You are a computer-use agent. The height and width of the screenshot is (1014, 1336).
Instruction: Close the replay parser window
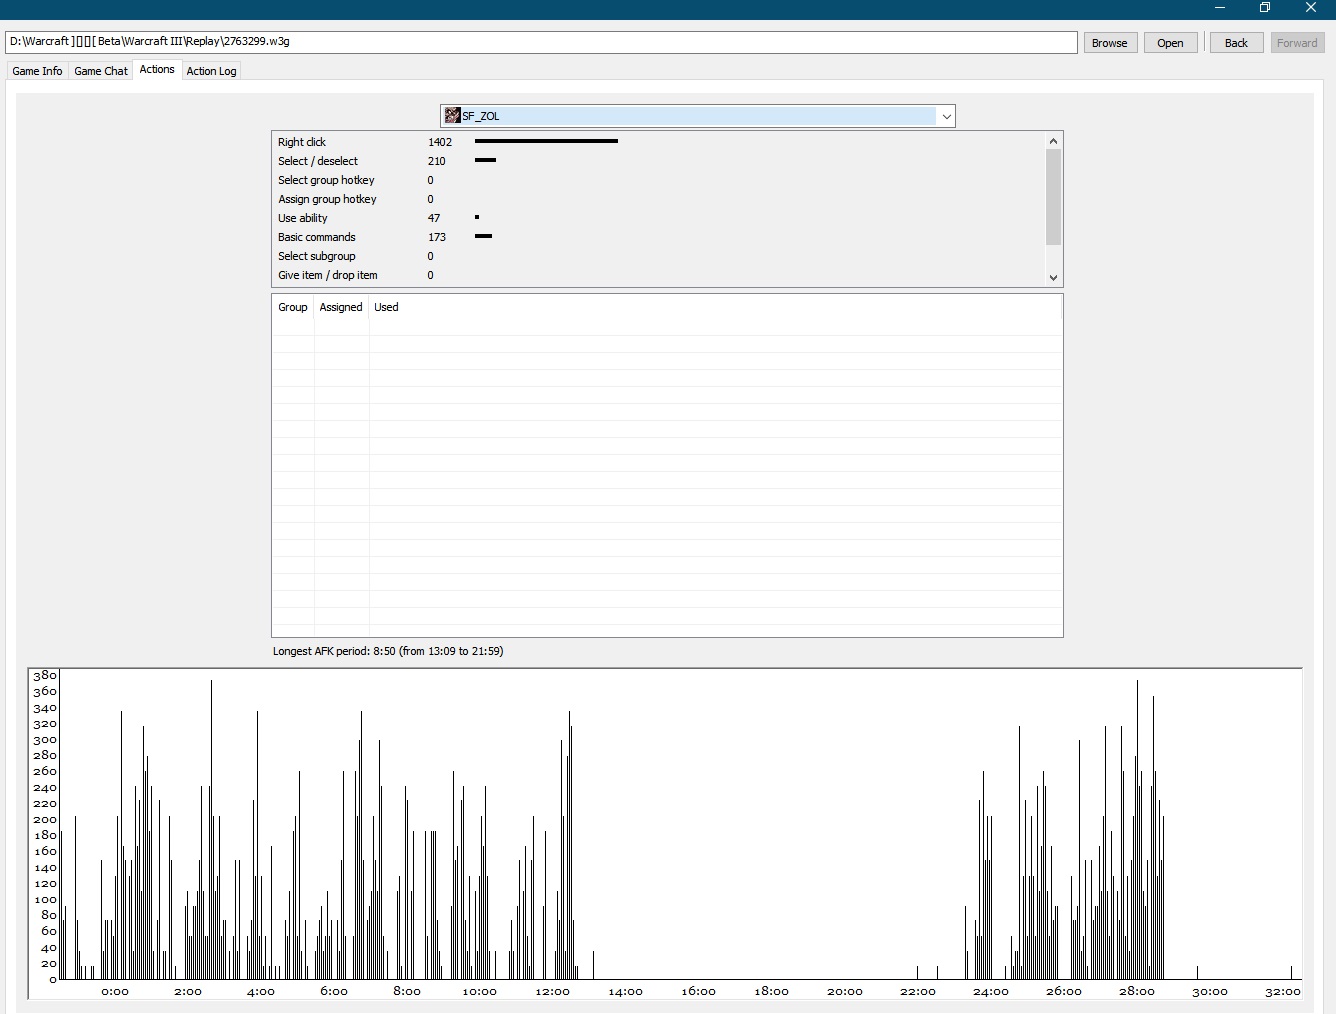pyautogui.click(x=1311, y=8)
